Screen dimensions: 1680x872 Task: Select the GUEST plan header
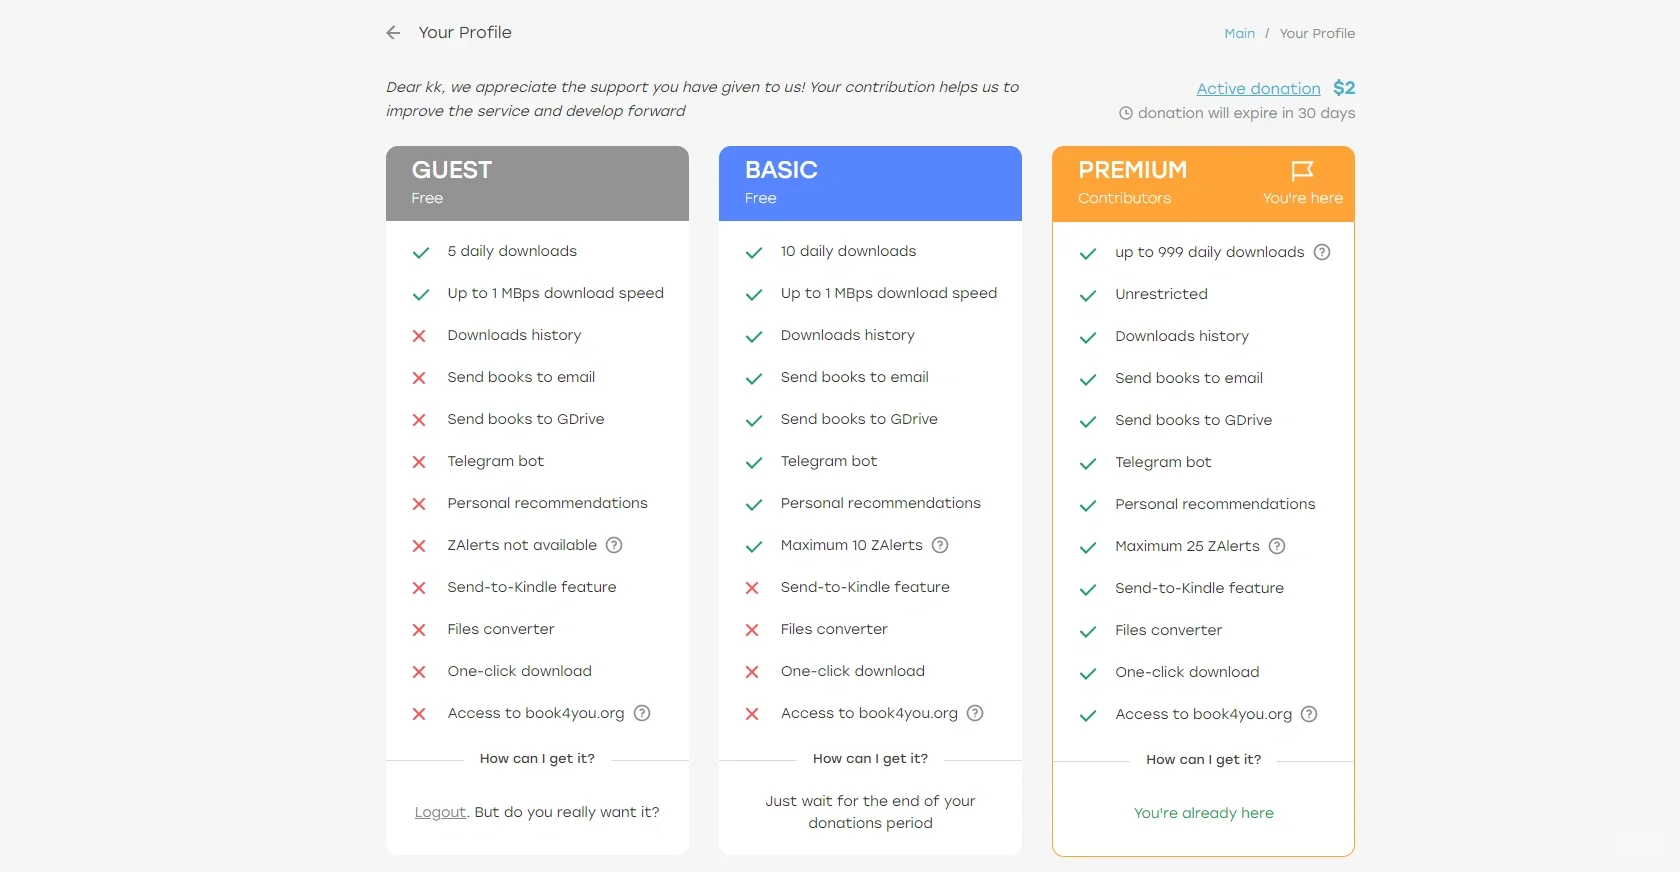pos(537,183)
